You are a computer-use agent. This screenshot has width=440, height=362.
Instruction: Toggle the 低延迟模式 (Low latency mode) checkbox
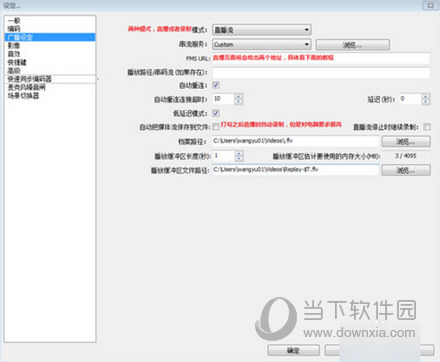tap(216, 113)
